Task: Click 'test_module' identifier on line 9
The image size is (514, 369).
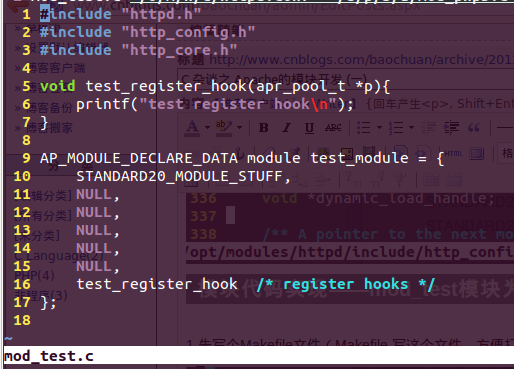Action: coord(359,158)
